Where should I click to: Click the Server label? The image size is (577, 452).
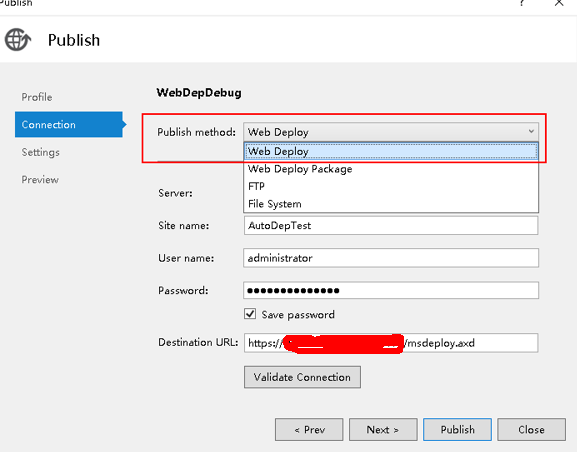[176, 193]
